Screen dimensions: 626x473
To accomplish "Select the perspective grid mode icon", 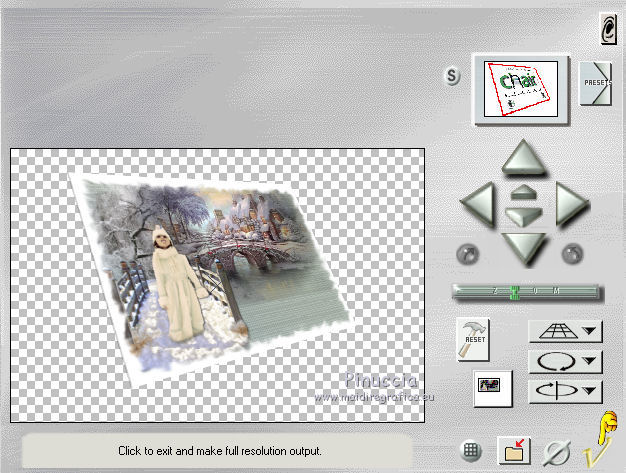I will (x=557, y=331).
